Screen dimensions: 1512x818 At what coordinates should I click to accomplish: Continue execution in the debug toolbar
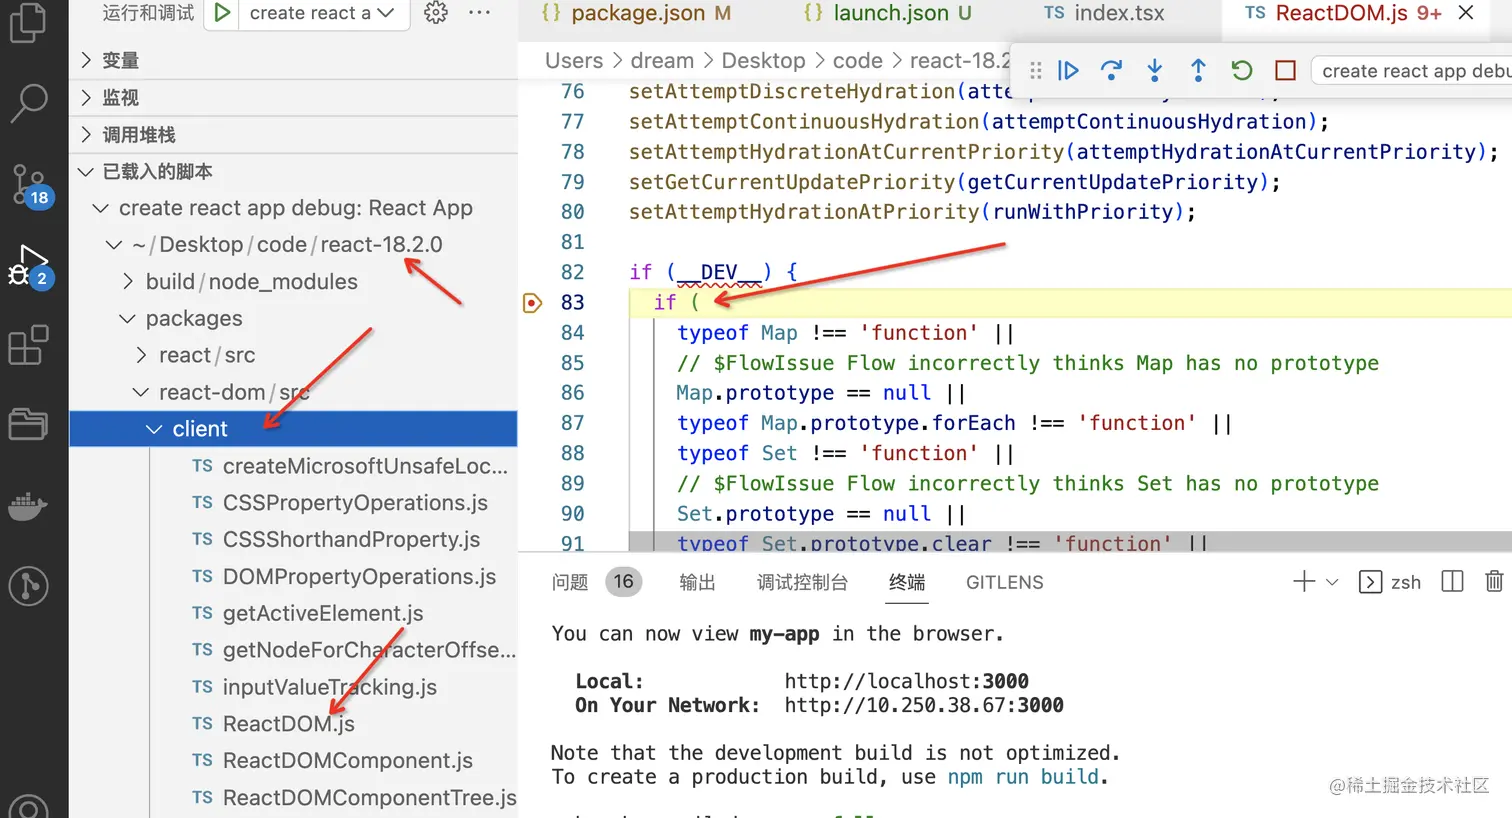pyautogui.click(x=1068, y=71)
